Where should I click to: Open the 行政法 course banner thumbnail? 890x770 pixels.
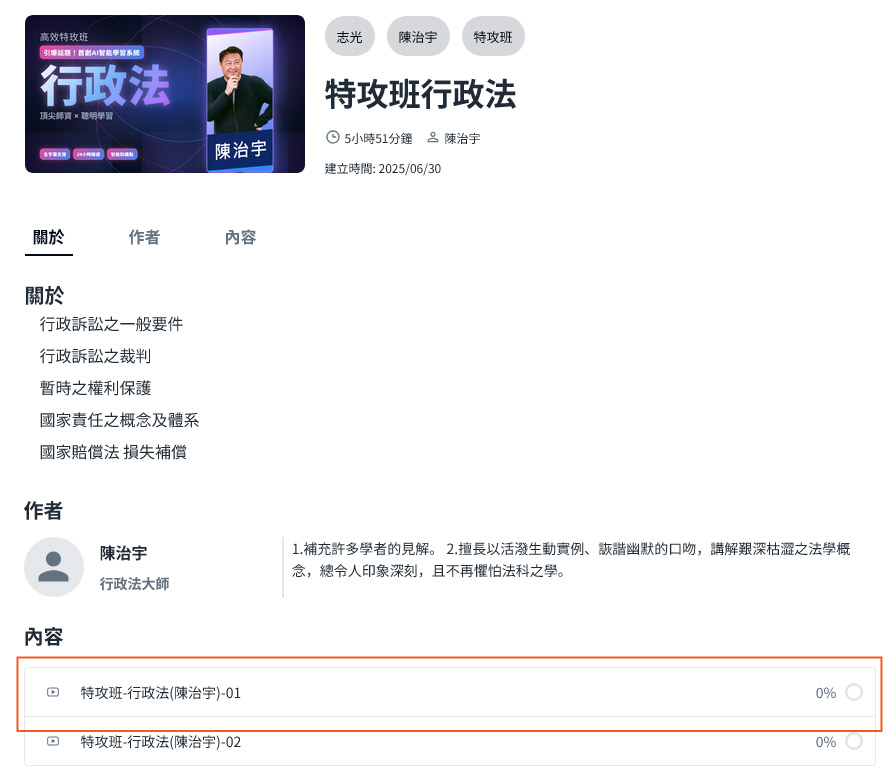165,94
